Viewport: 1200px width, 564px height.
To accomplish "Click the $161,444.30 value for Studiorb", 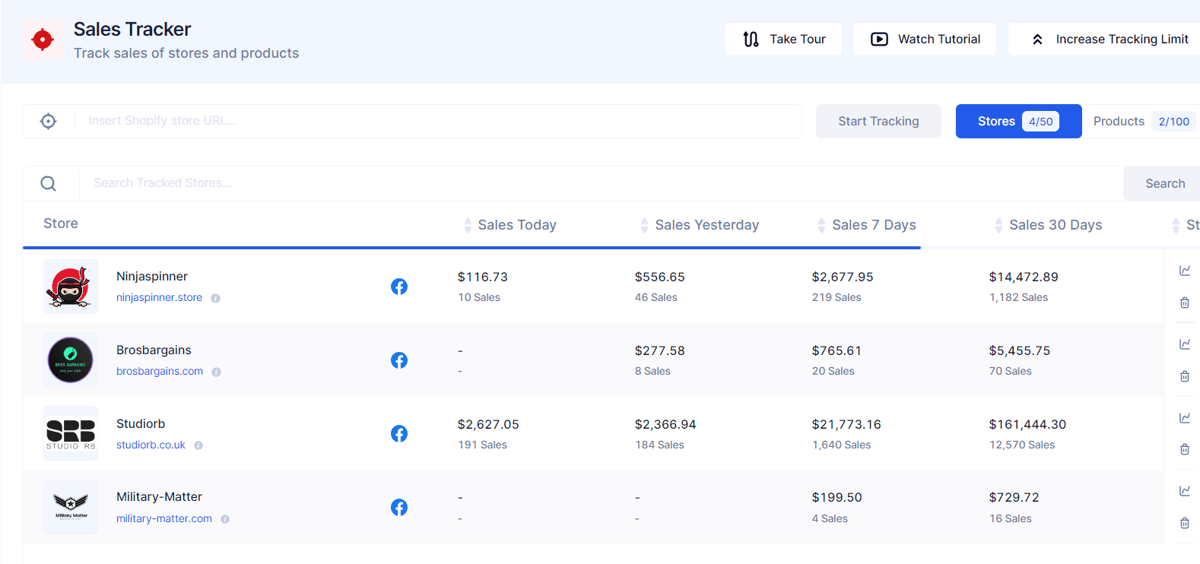I will [1028, 424].
